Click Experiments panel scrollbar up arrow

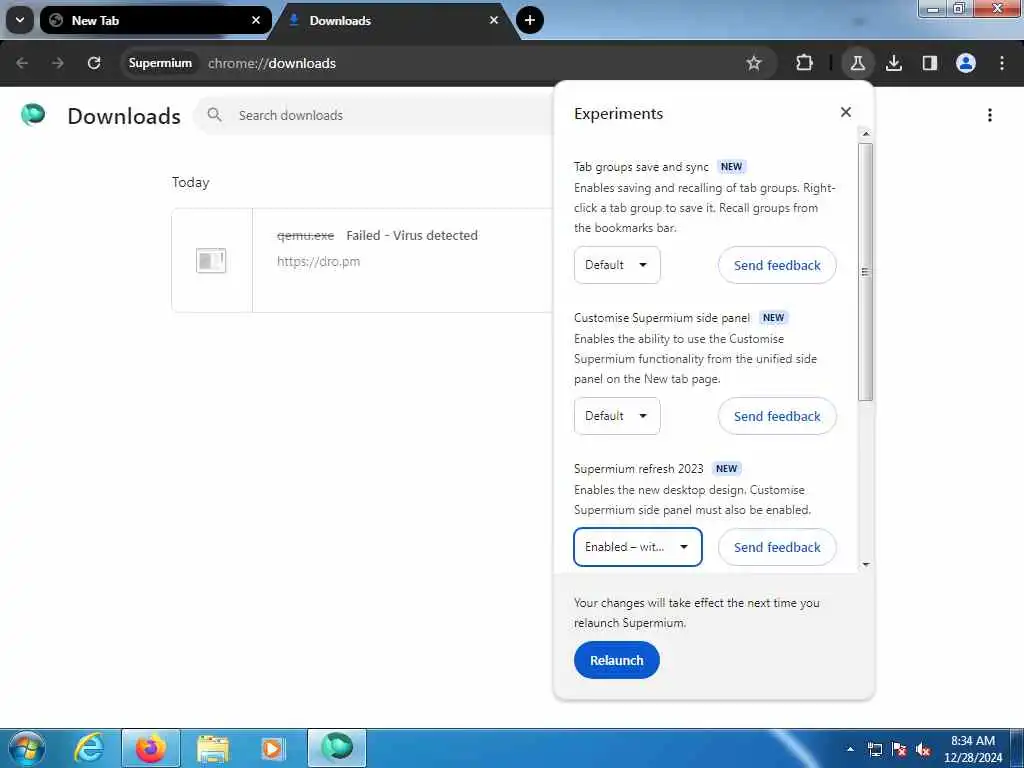[866, 134]
